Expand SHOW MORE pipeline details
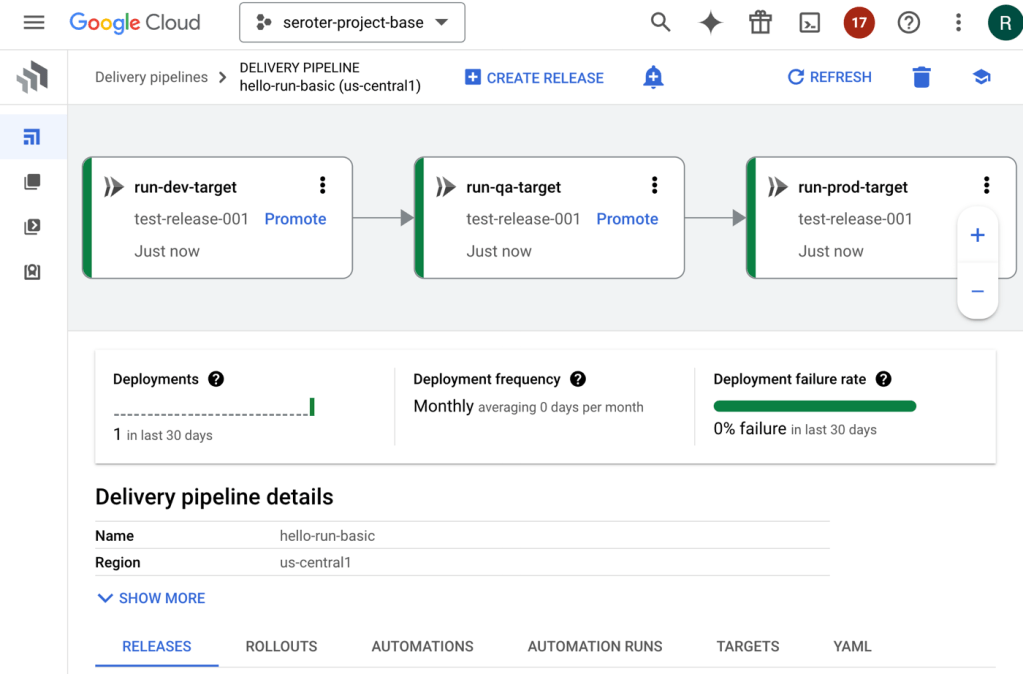The image size is (1023, 674). pyautogui.click(x=151, y=598)
